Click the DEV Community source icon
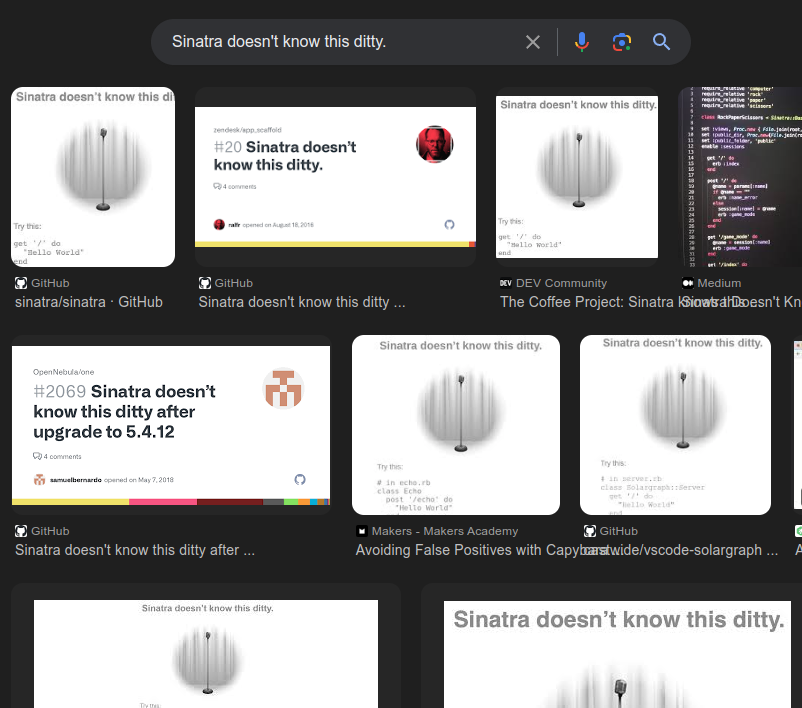The image size is (802, 708). (x=505, y=283)
